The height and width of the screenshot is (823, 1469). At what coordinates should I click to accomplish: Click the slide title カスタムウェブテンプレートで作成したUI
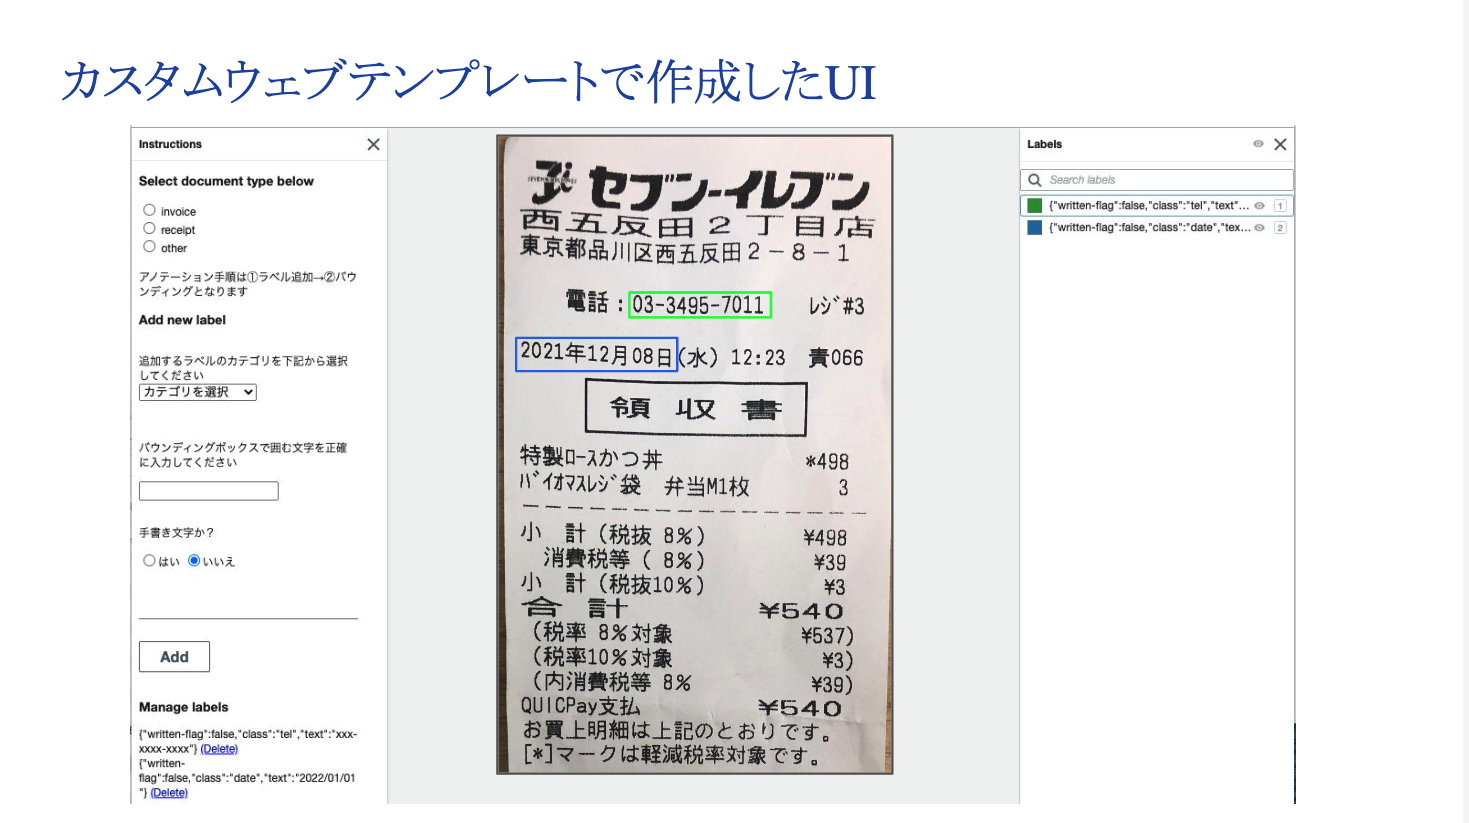click(x=468, y=81)
